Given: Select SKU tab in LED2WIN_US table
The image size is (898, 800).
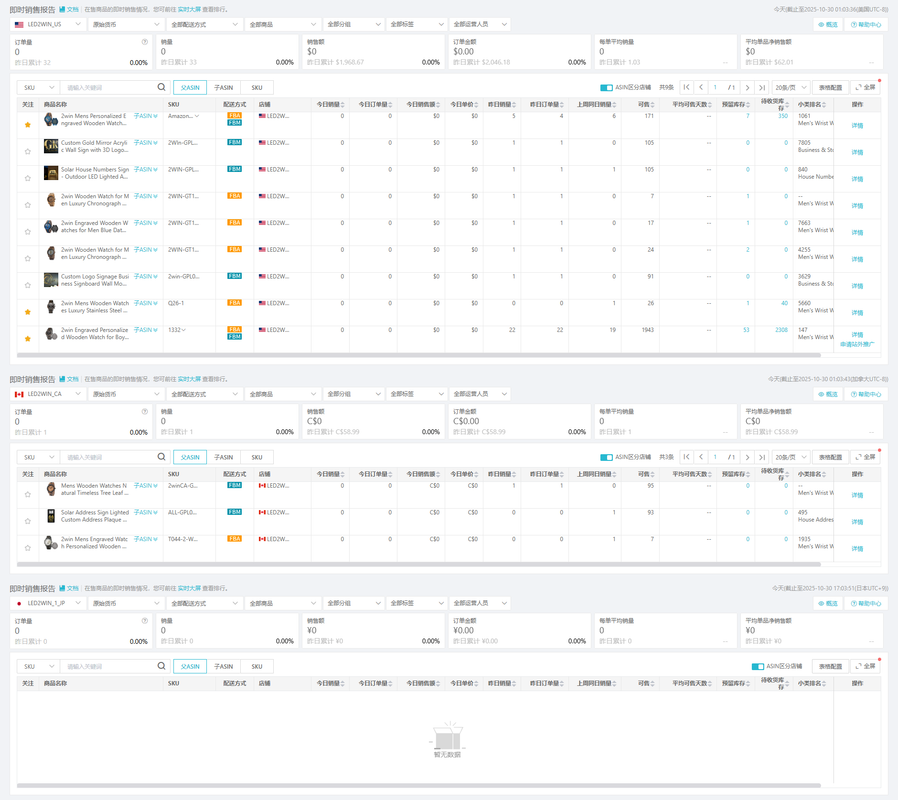Looking at the screenshot, I should (x=257, y=88).
